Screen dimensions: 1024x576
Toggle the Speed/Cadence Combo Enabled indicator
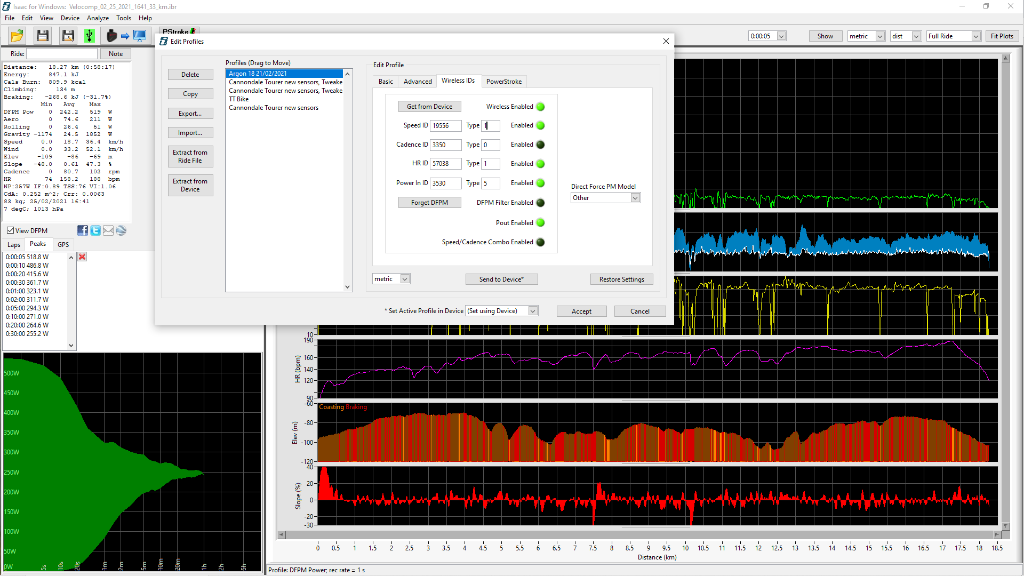(x=541, y=242)
